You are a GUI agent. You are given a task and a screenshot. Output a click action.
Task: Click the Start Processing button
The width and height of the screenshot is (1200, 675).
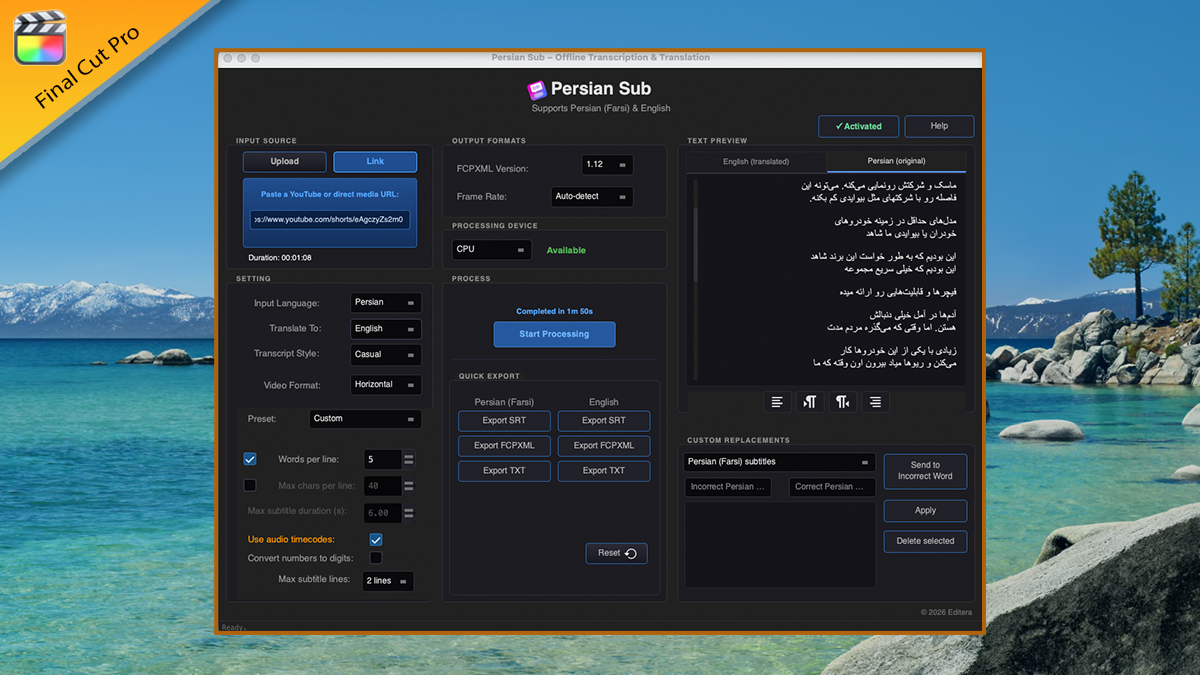pos(554,334)
